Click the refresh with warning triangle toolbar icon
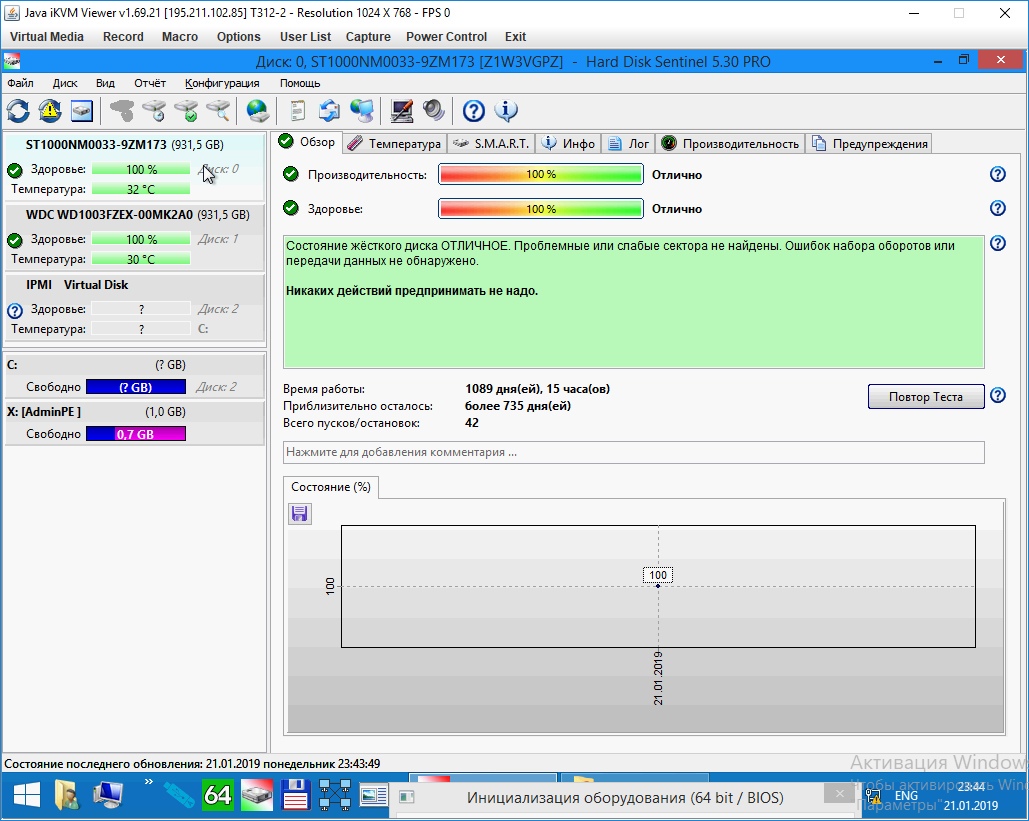This screenshot has width=1029, height=821. [50, 111]
